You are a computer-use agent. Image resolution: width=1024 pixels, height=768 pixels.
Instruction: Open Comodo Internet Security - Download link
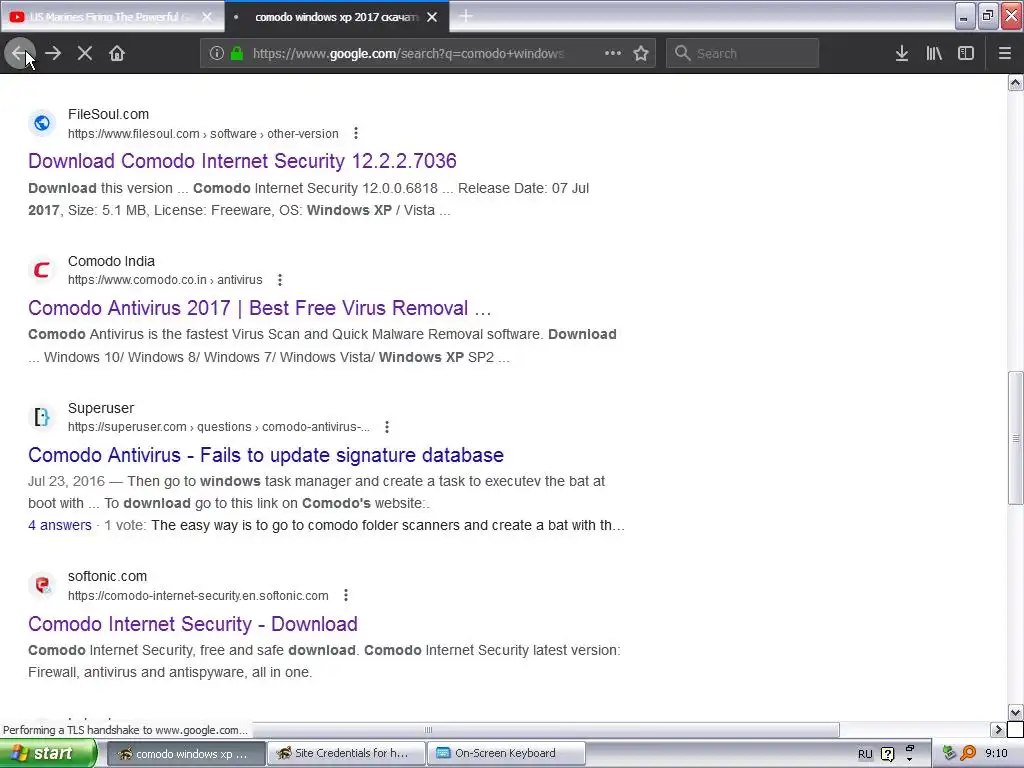tap(193, 624)
